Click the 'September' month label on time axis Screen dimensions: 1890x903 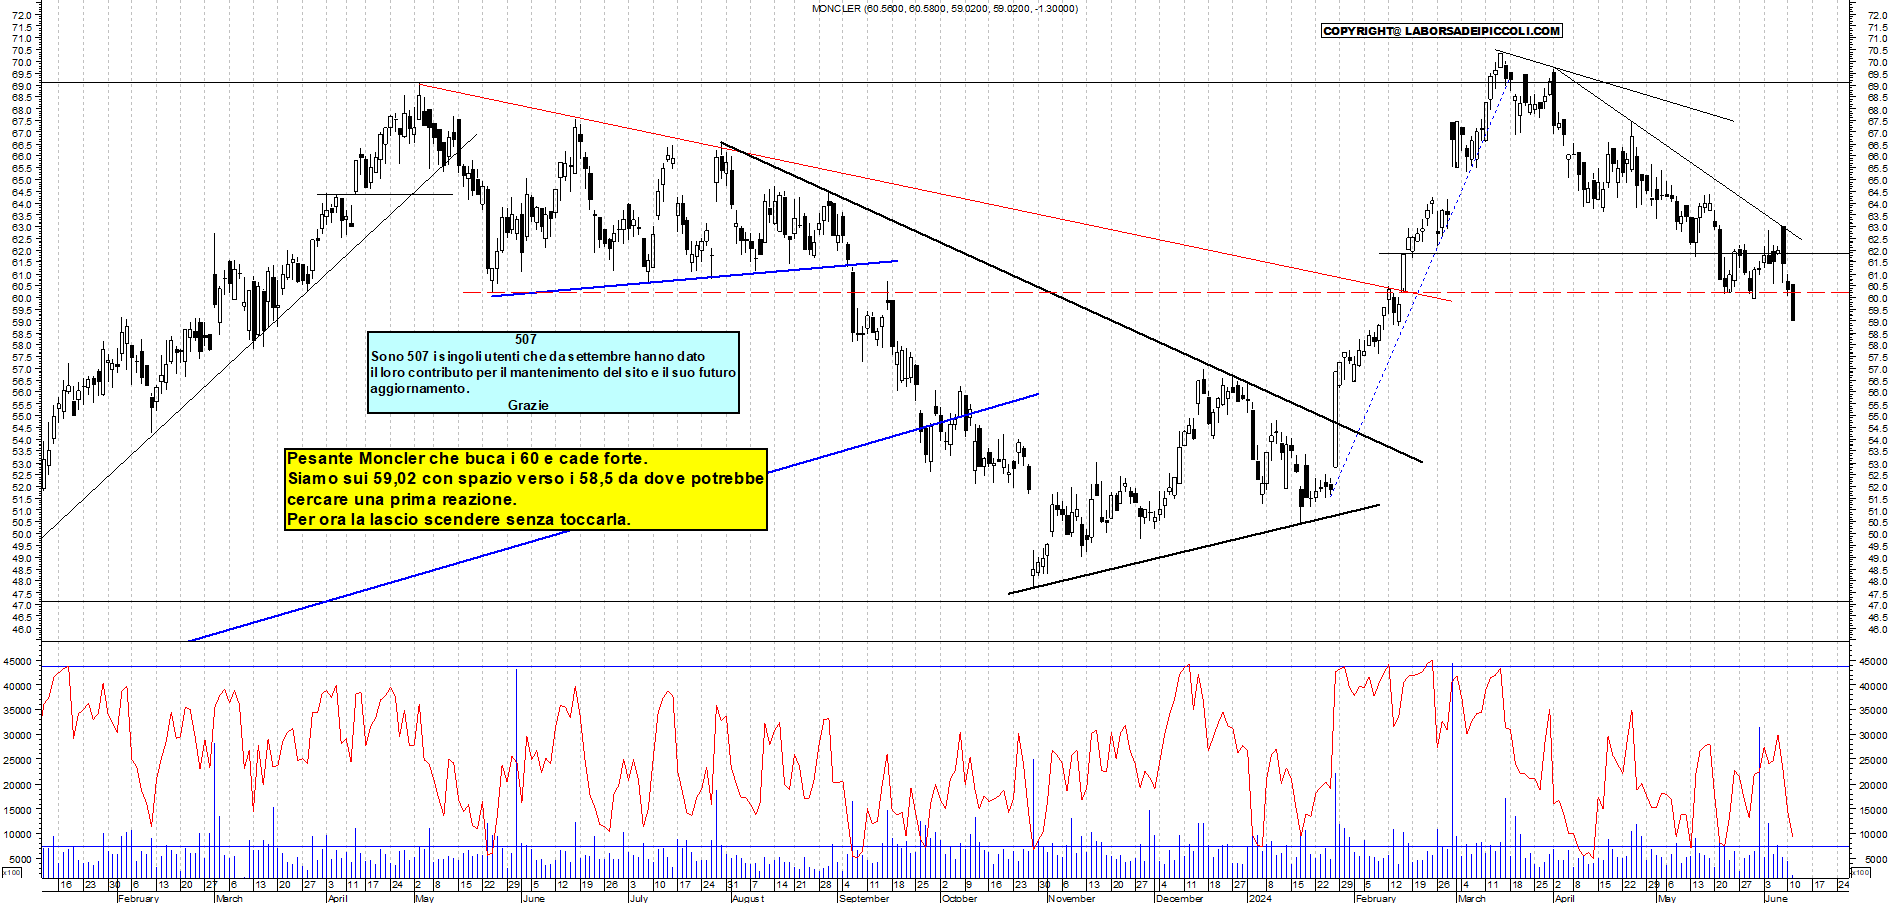pyautogui.click(x=864, y=898)
